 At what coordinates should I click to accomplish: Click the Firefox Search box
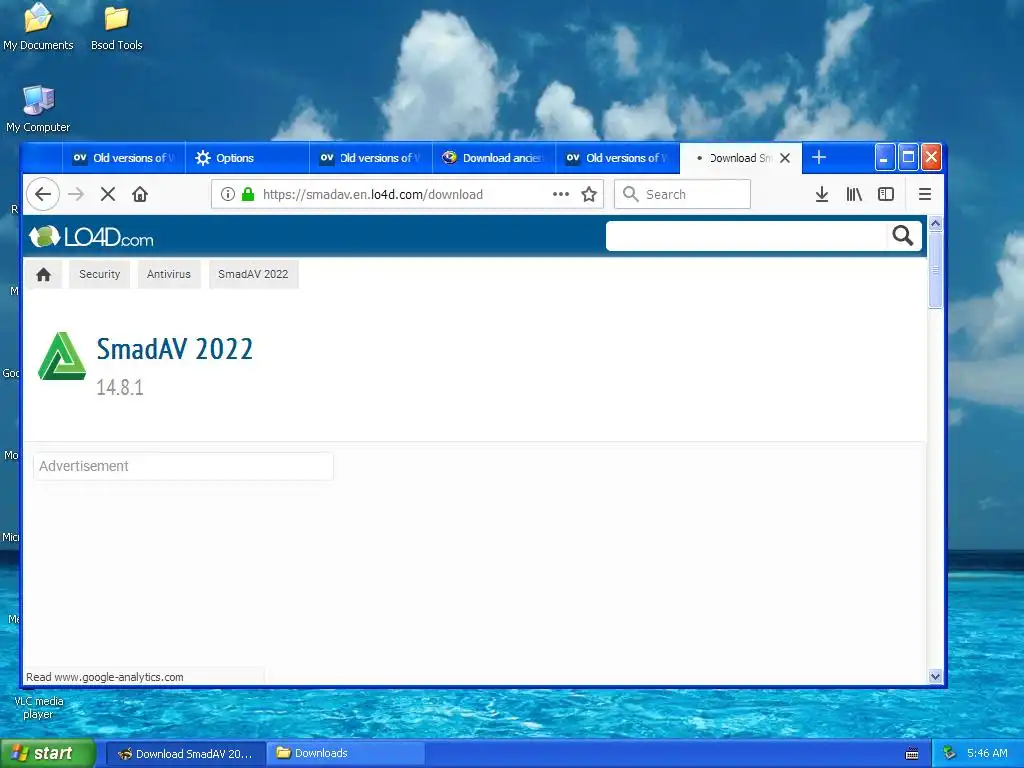point(682,194)
